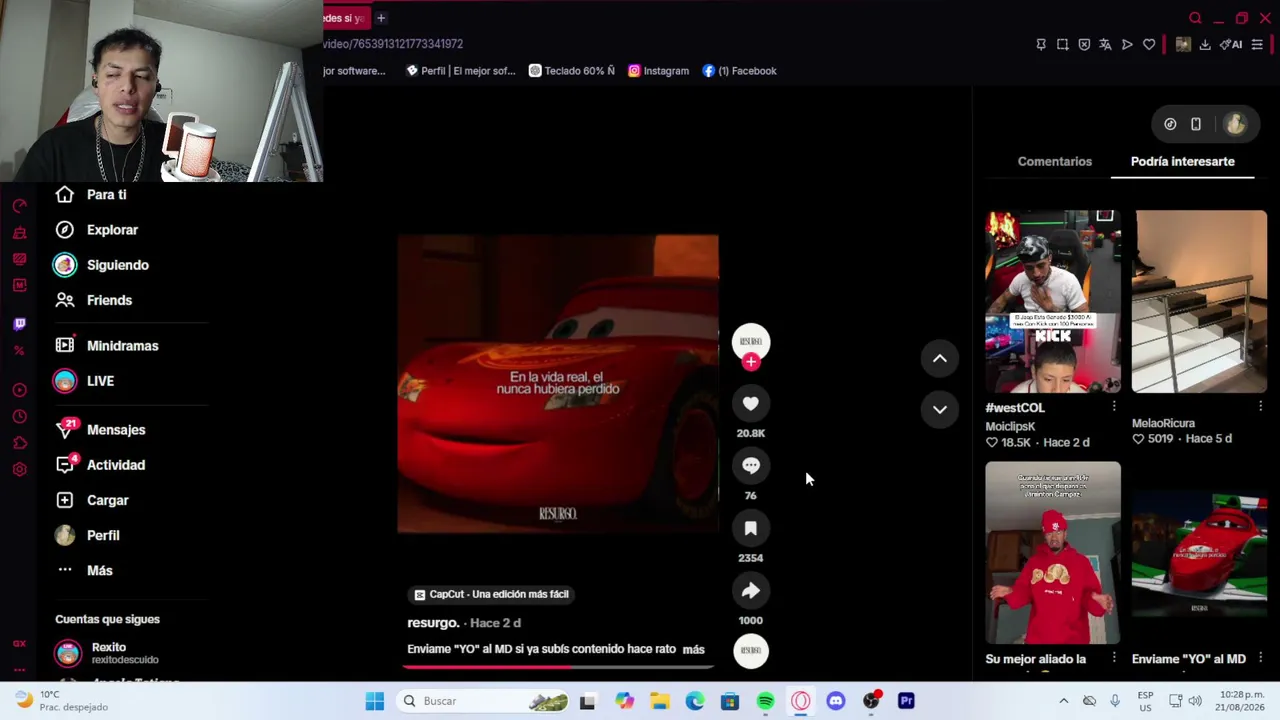
Task: Open the history clock in the browser sidebar
Action: (x=19, y=417)
